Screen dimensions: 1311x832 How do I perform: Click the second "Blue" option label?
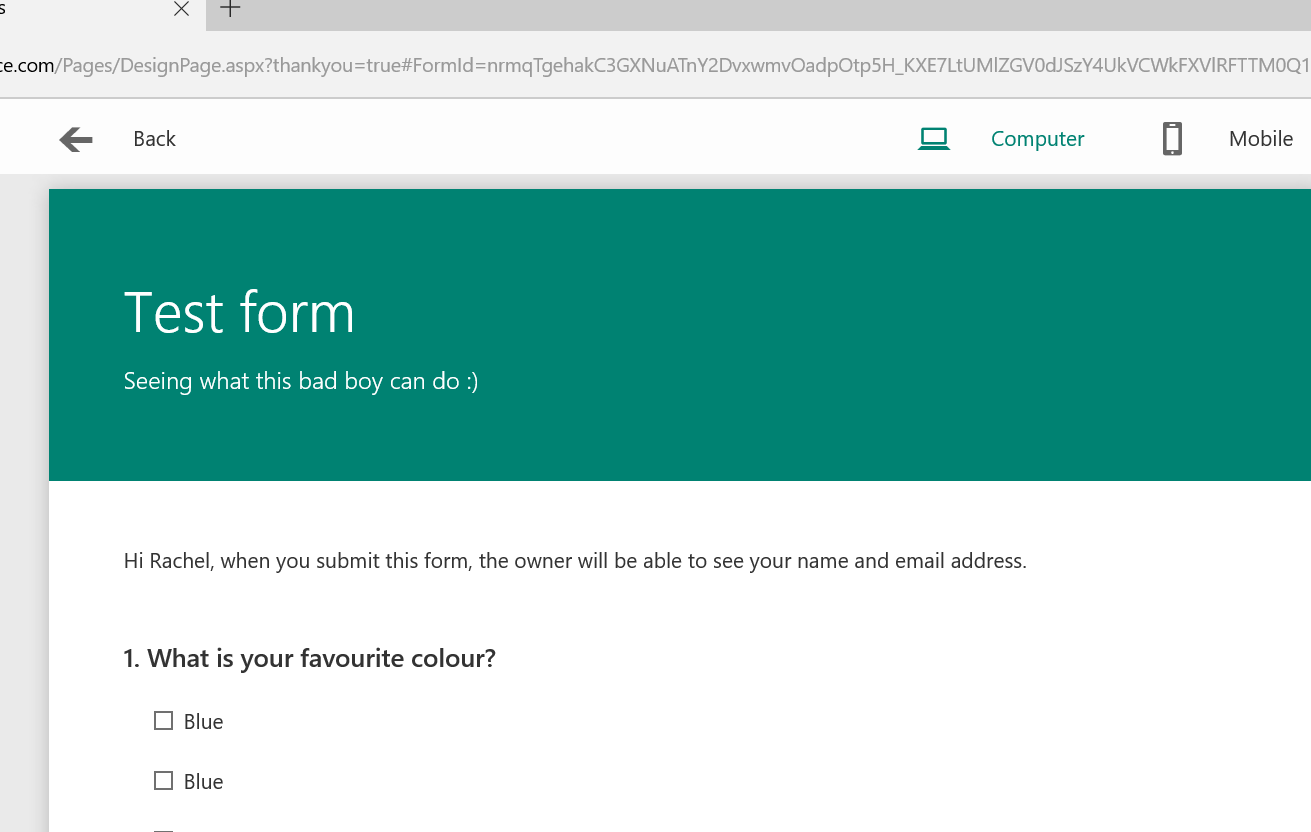coord(203,782)
